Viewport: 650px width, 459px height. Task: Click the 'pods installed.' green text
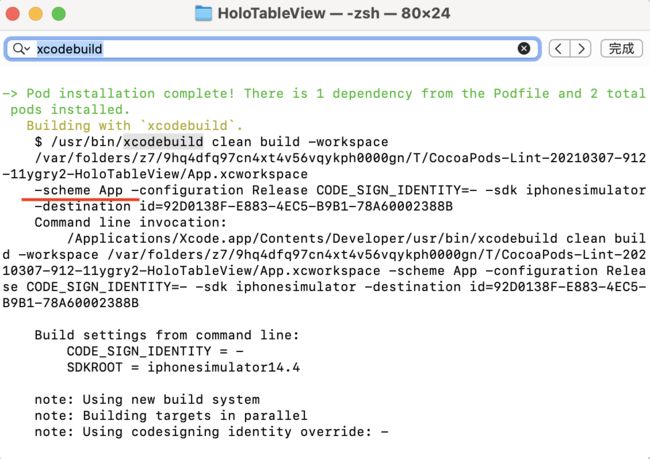70,109
